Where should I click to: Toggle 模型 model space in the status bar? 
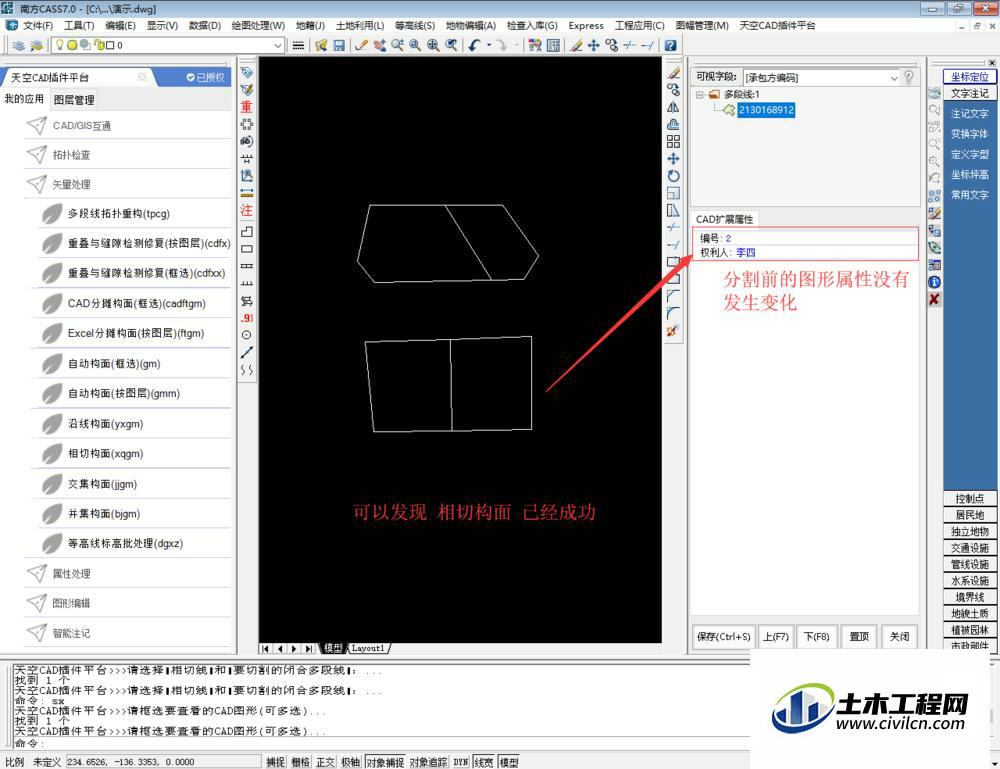508,762
